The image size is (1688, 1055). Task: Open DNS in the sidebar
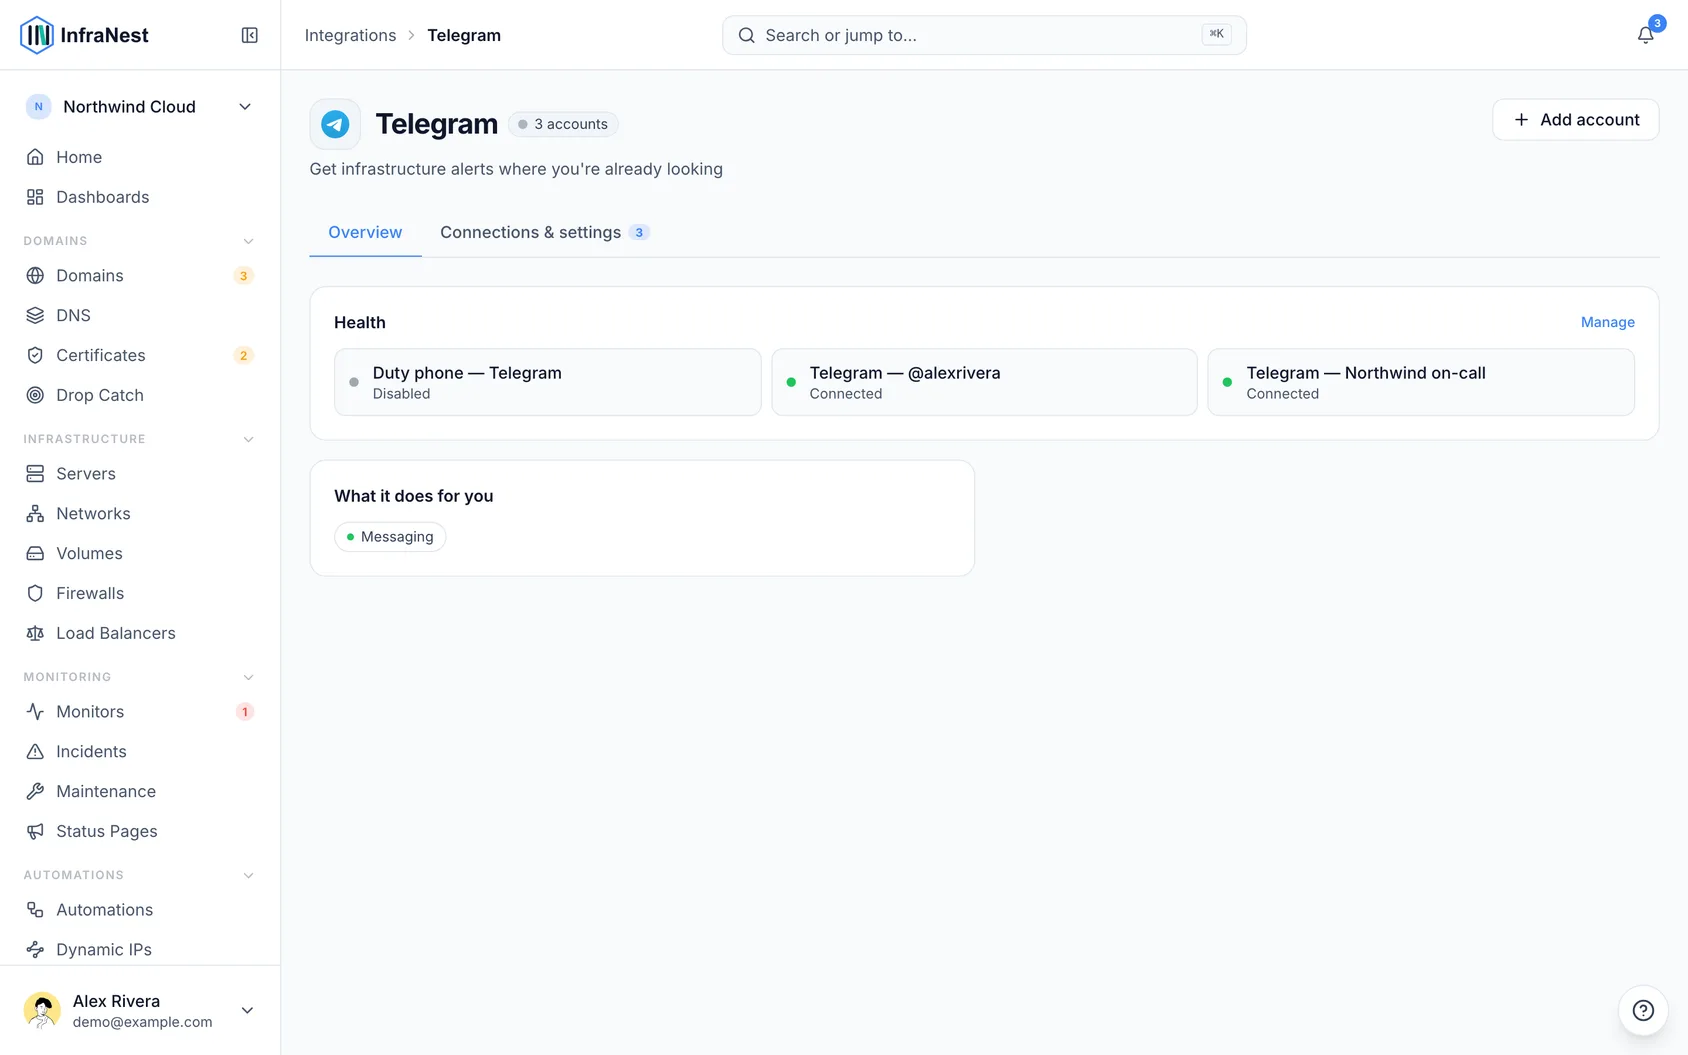point(140,315)
